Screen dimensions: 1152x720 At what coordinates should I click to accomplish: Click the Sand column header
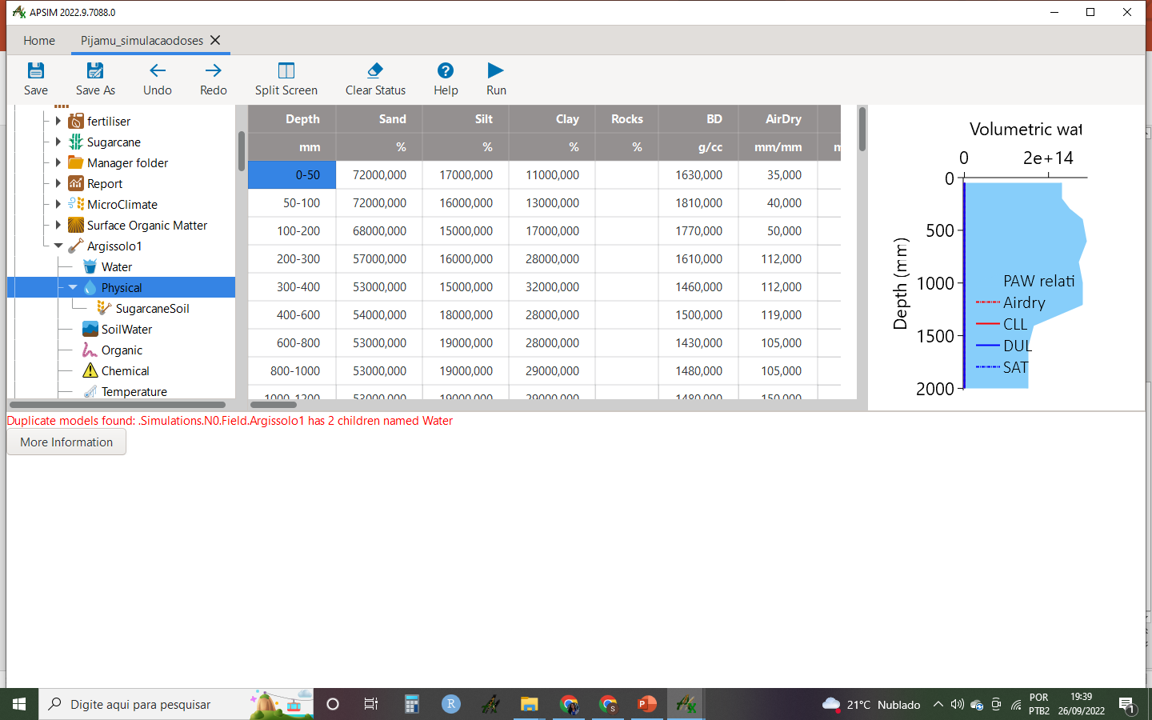(379, 119)
